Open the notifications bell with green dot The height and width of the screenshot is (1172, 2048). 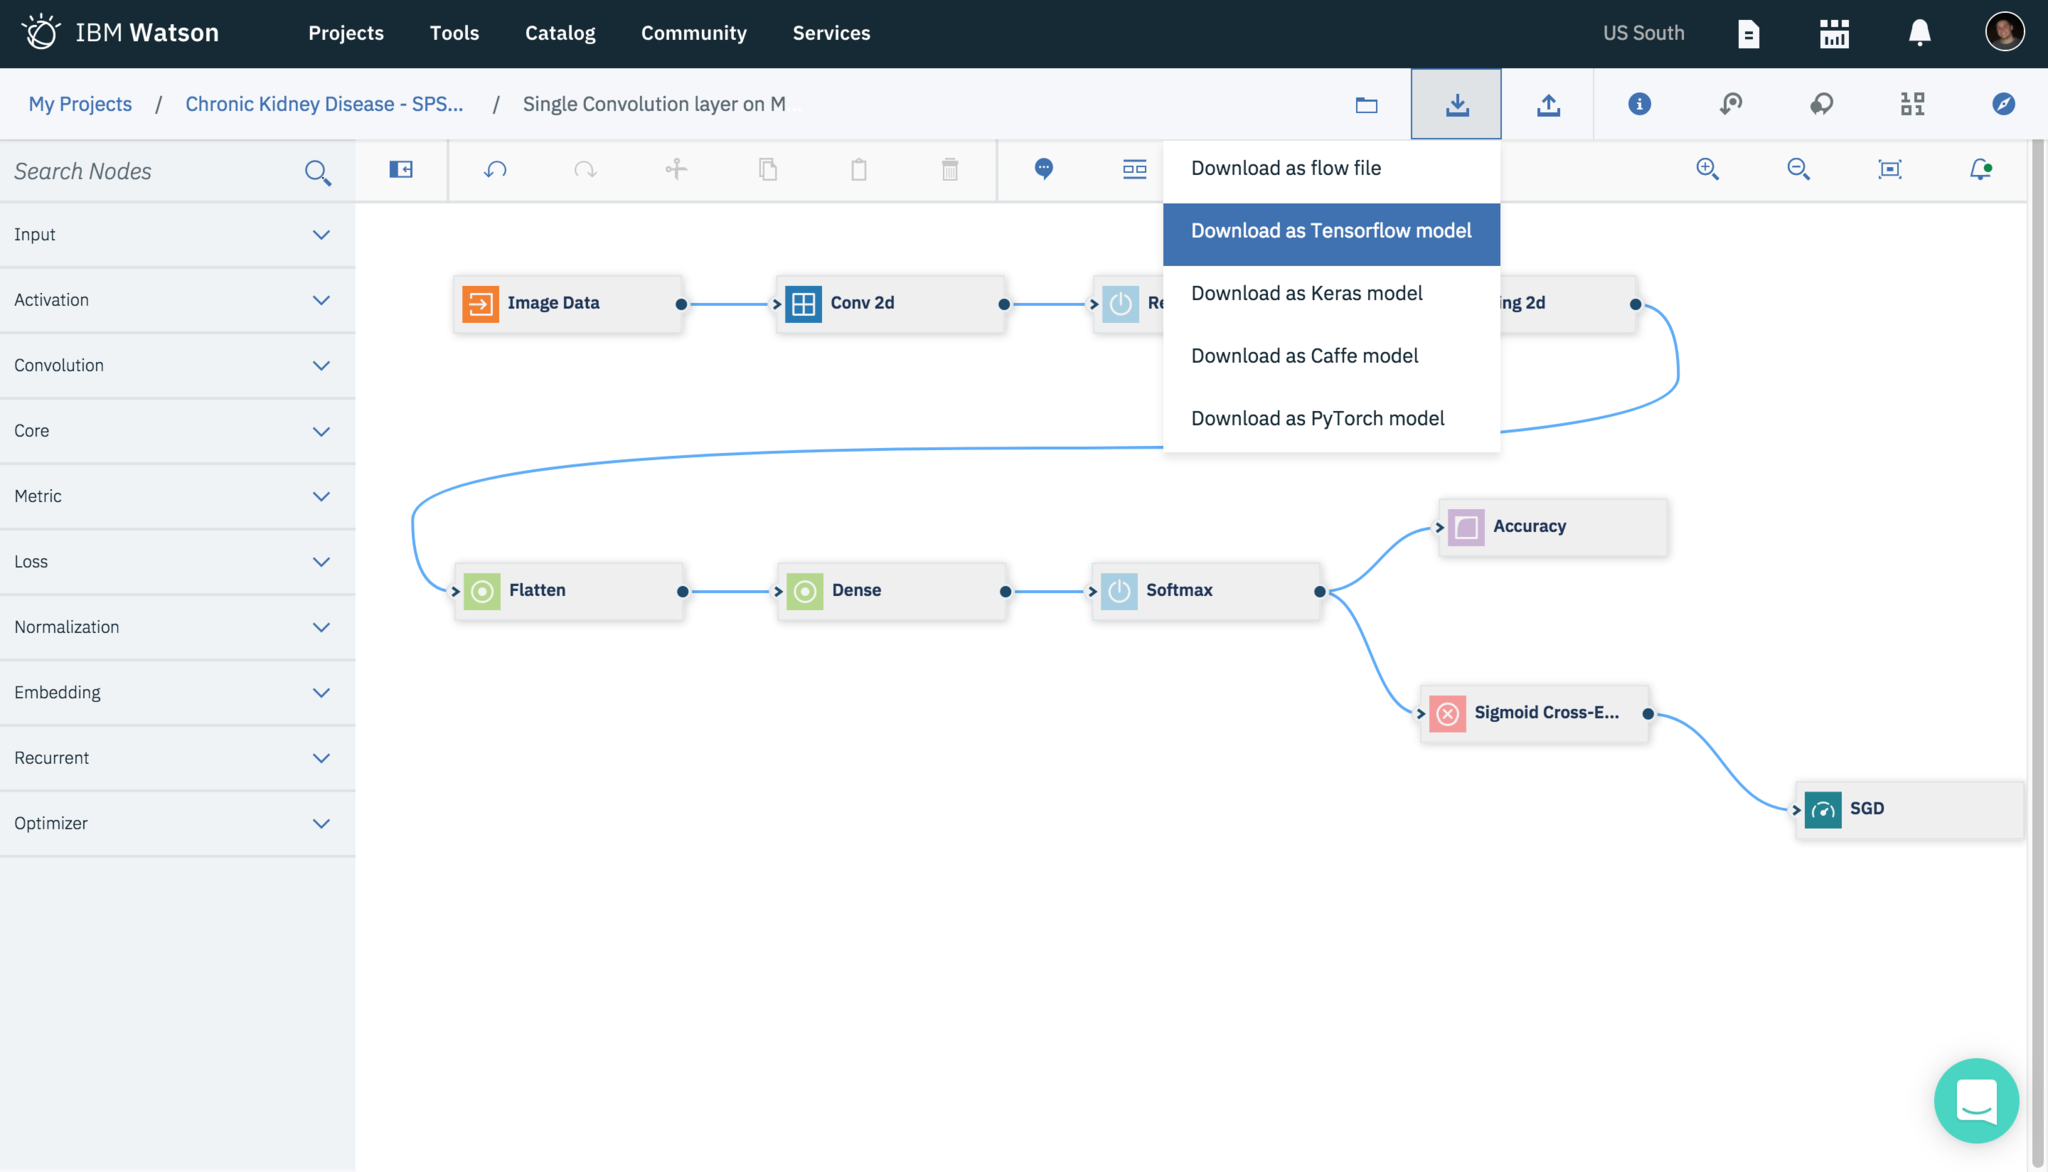pyautogui.click(x=1980, y=169)
